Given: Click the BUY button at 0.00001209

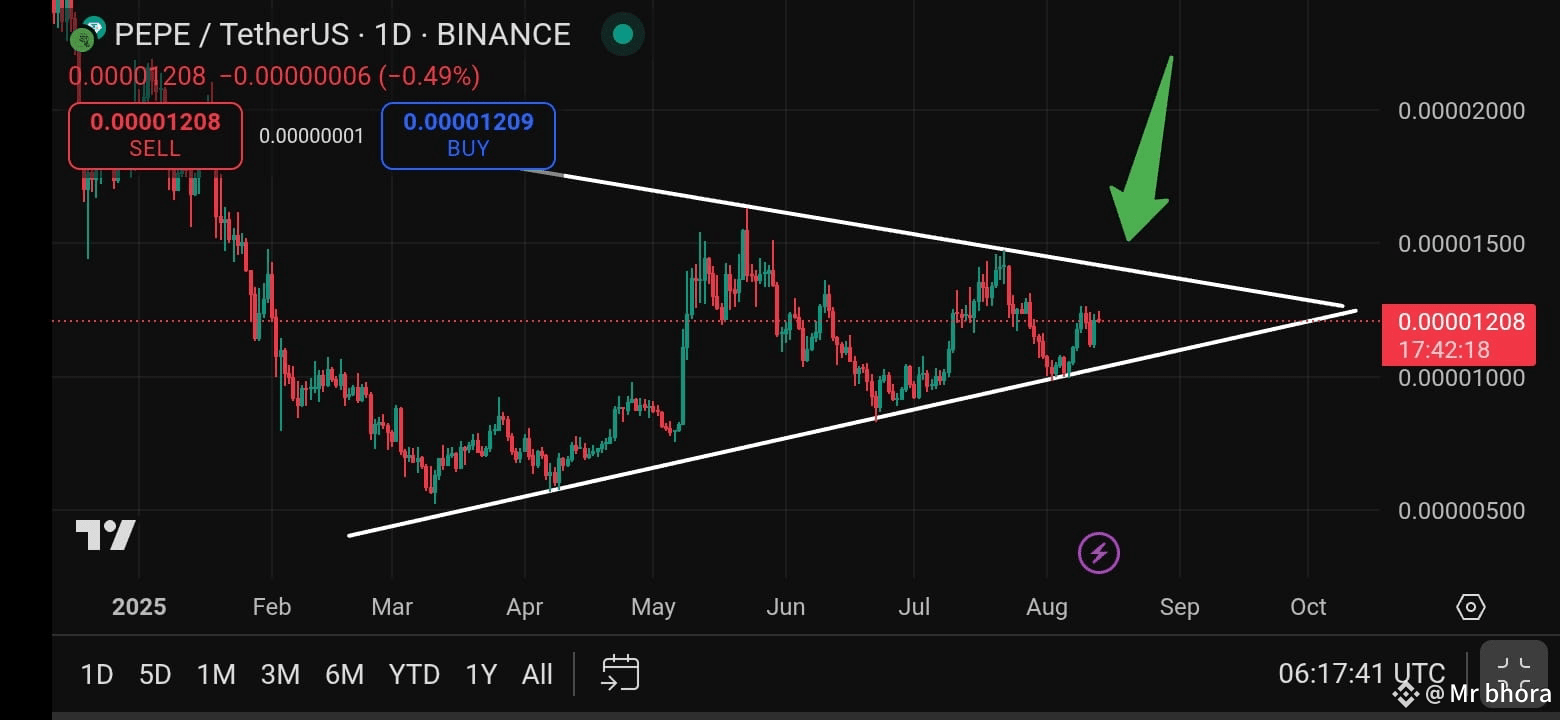Looking at the screenshot, I should coord(468,135).
